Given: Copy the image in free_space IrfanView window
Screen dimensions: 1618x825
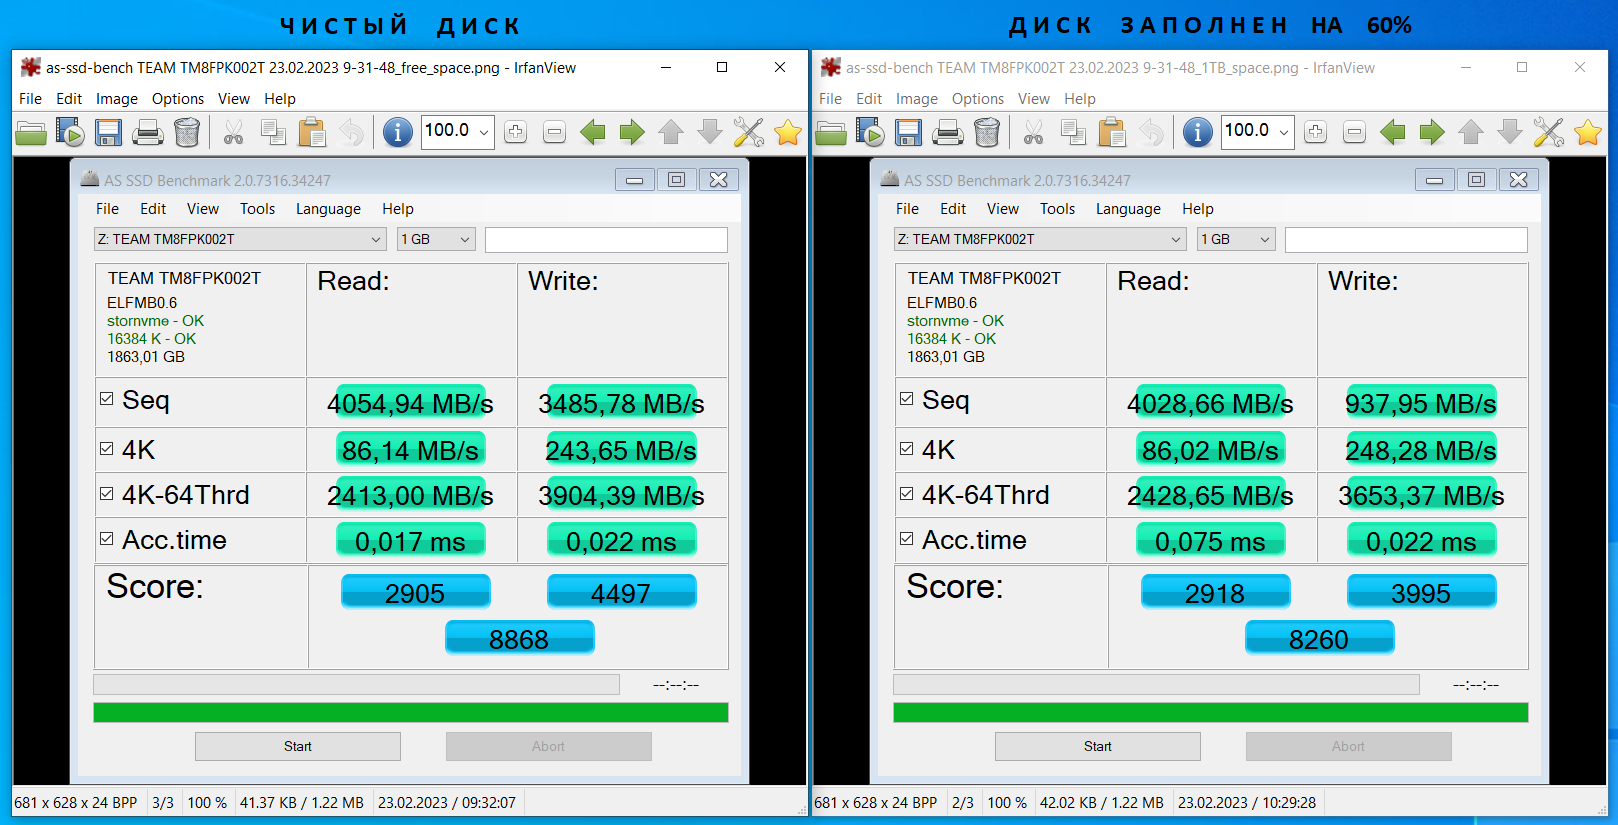Looking at the screenshot, I should 273,132.
